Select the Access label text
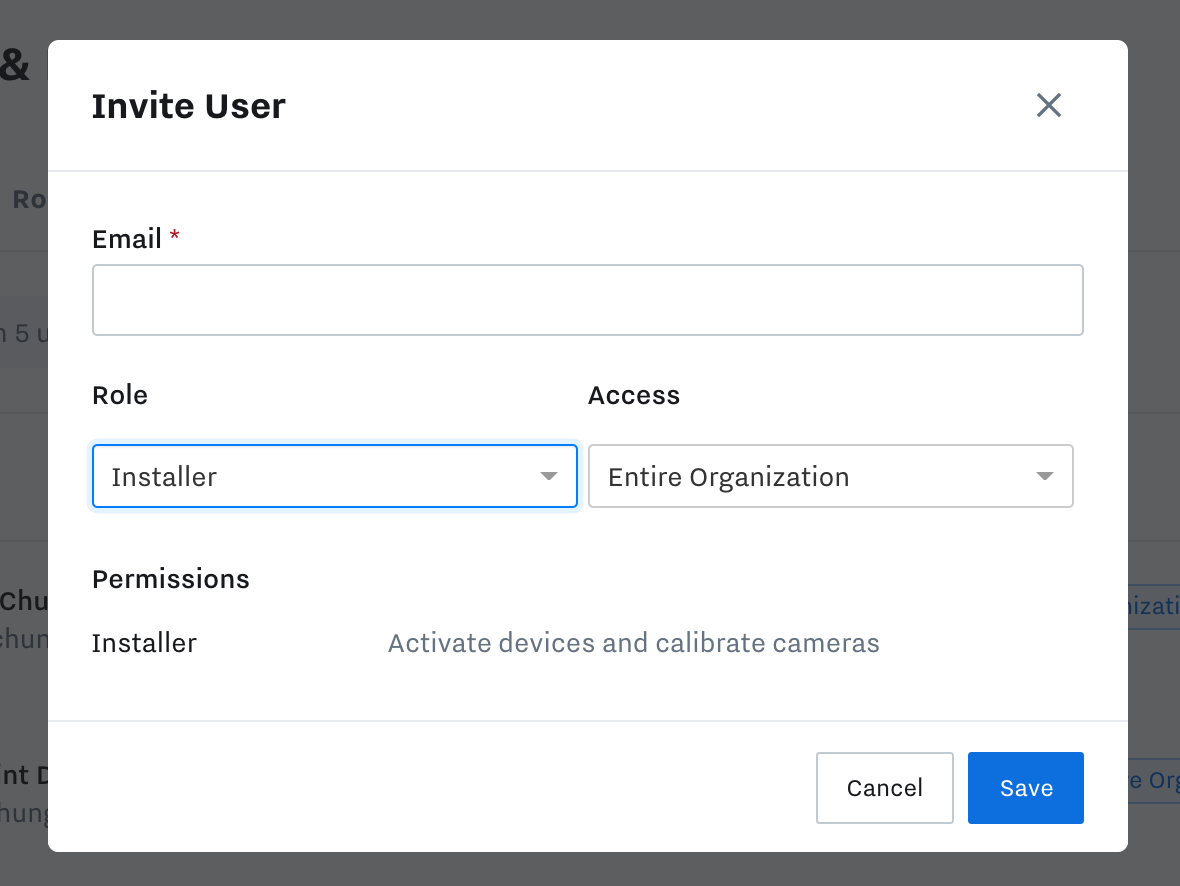This screenshot has height=886, width=1180. 634,395
